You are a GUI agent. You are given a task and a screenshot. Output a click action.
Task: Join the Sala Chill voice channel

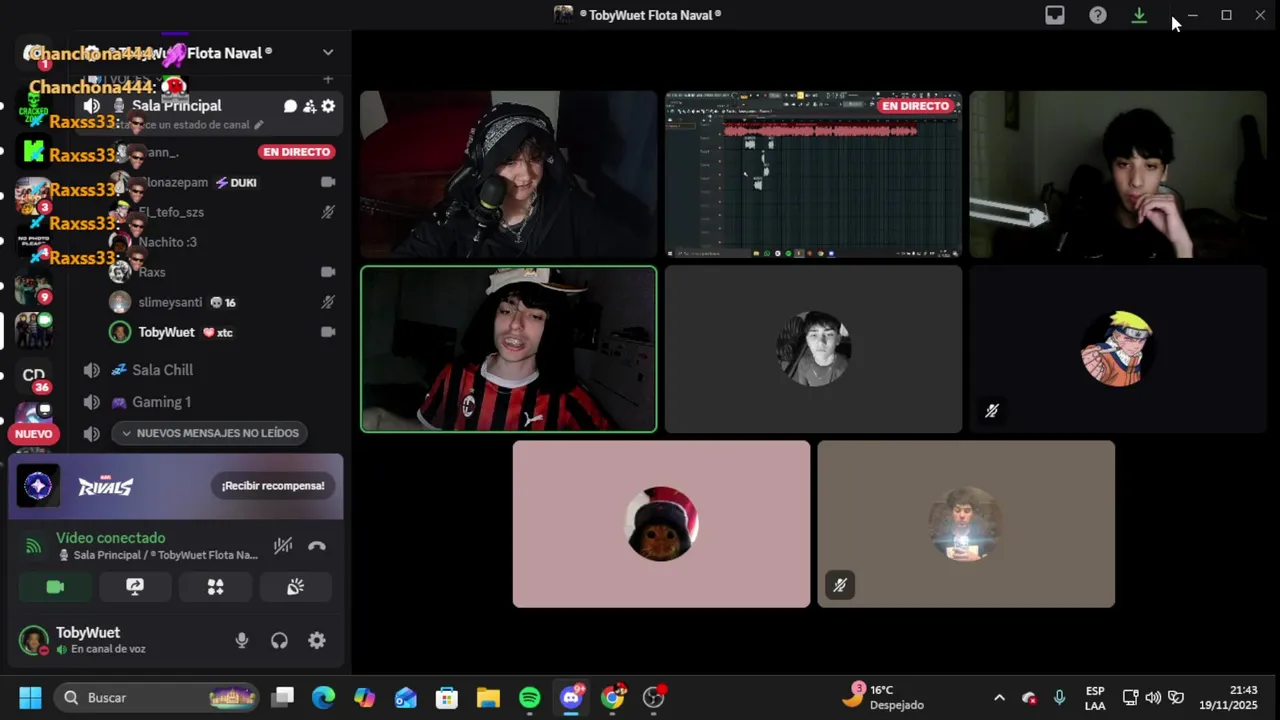pos(208,370)
